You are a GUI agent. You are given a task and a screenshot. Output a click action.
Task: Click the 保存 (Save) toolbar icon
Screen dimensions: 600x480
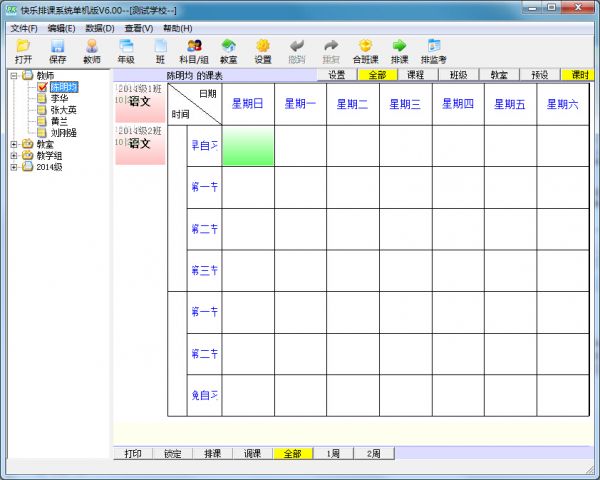57,51
